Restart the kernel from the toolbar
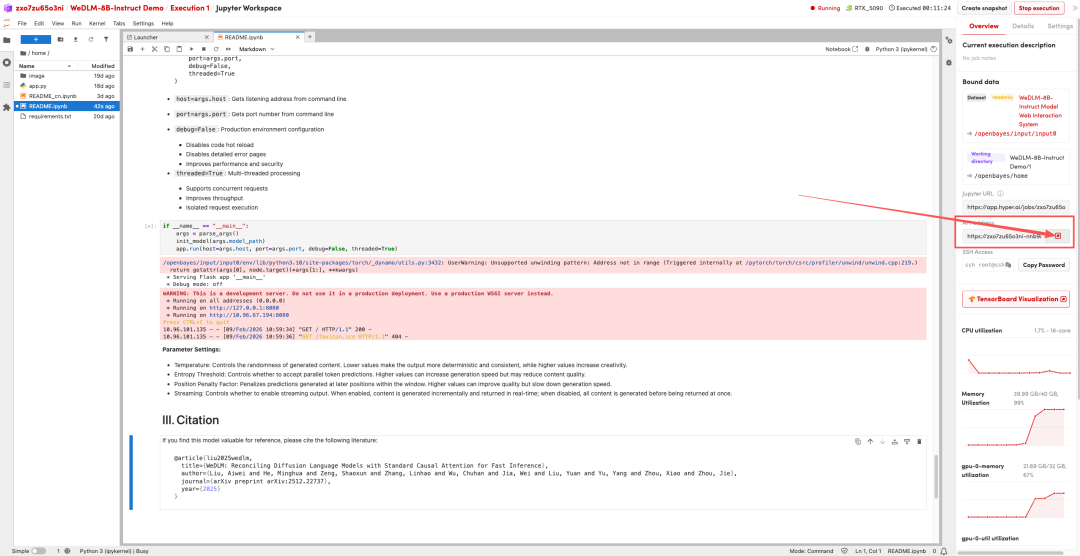Image resolution: width=1080 pixels, height=556 pixels. [x=215, y=49]
